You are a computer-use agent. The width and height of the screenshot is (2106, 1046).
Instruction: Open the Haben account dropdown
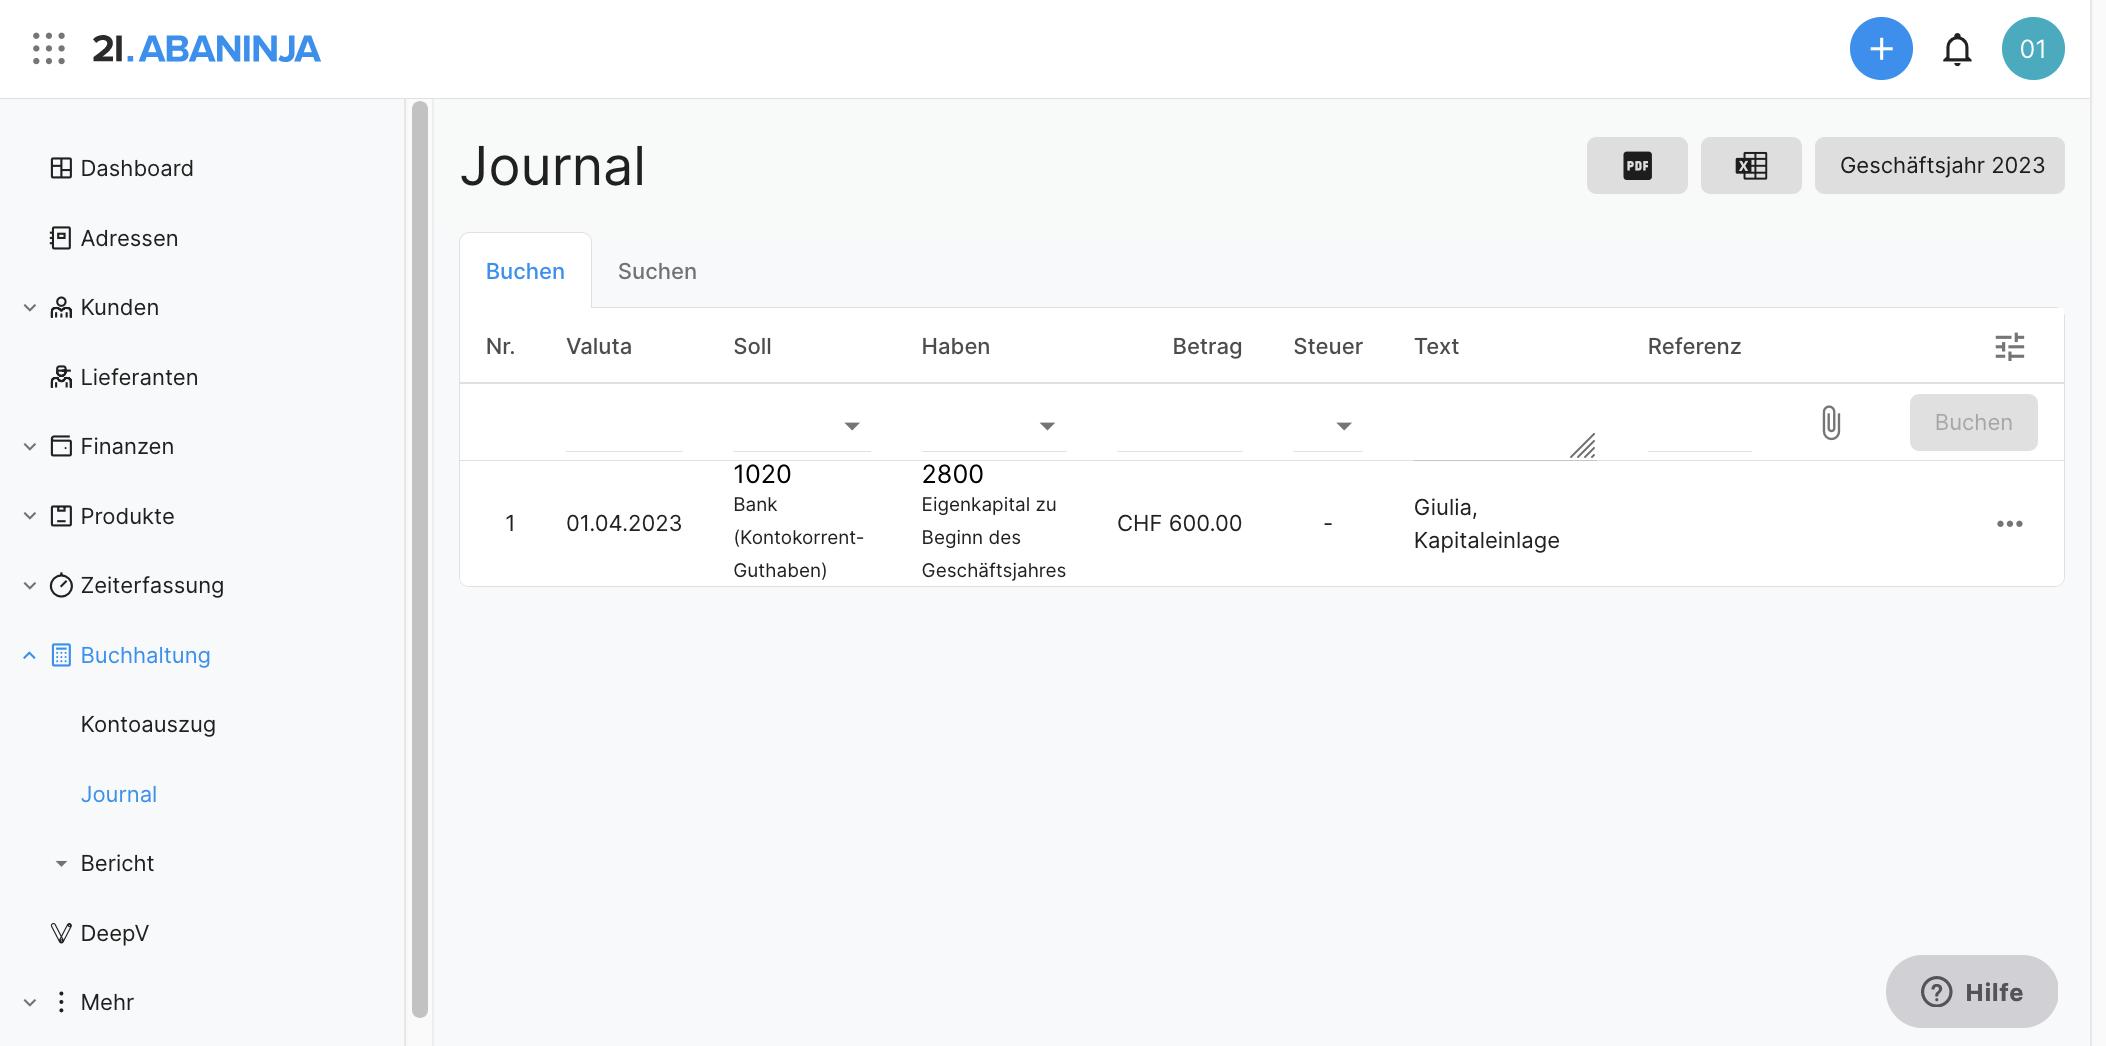1046,426
